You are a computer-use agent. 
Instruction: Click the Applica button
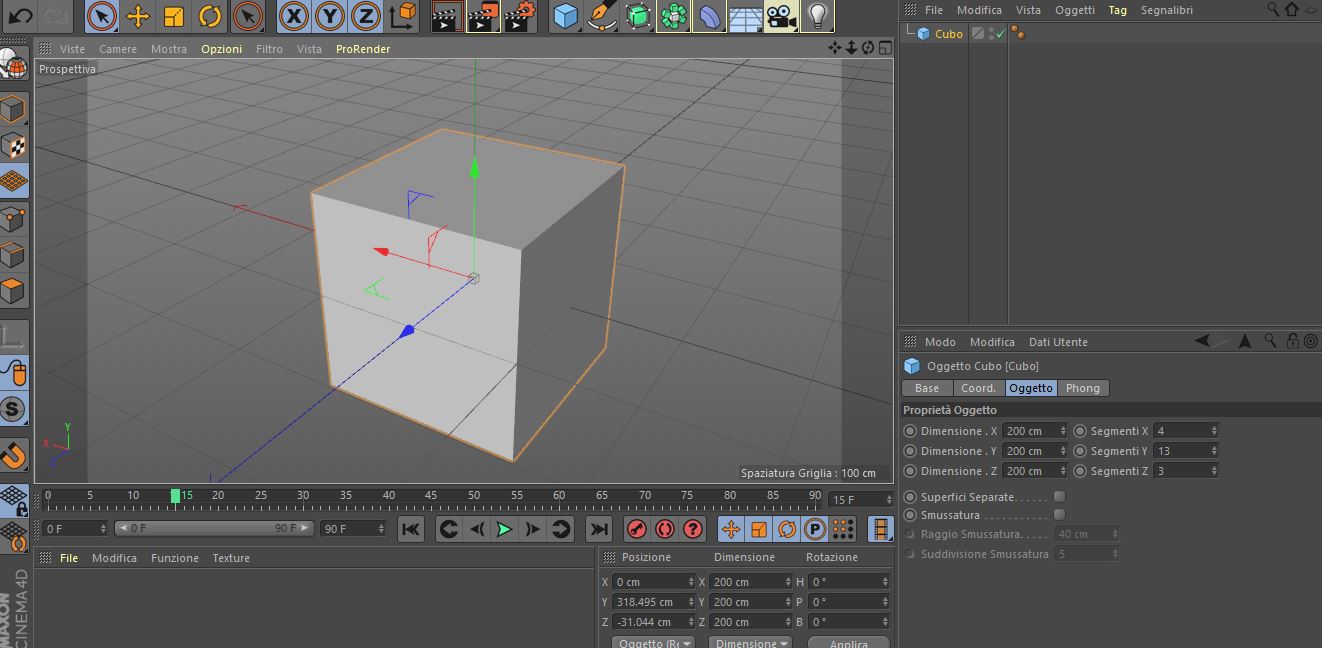pos(849,643)
